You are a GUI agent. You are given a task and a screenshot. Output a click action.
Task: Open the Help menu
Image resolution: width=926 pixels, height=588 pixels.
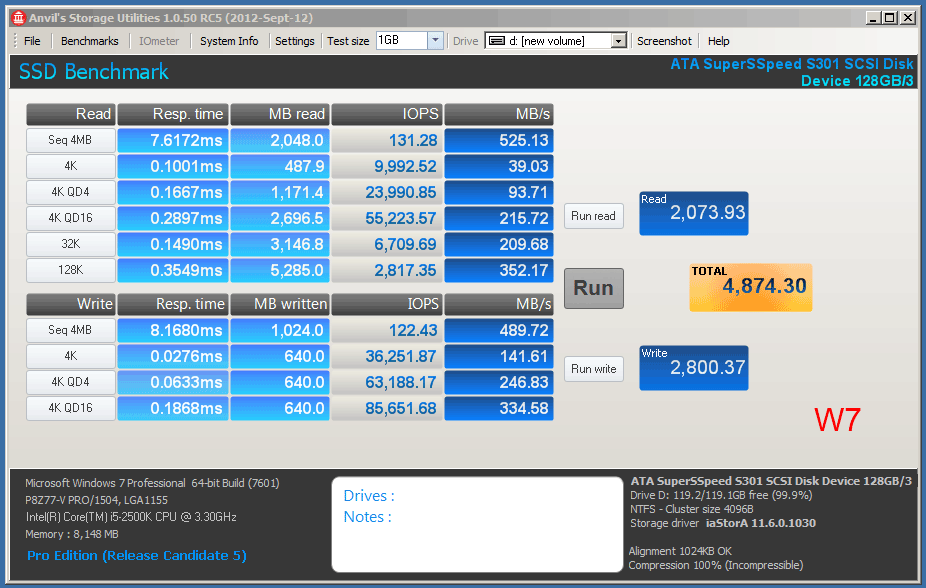tap(718, 41)
